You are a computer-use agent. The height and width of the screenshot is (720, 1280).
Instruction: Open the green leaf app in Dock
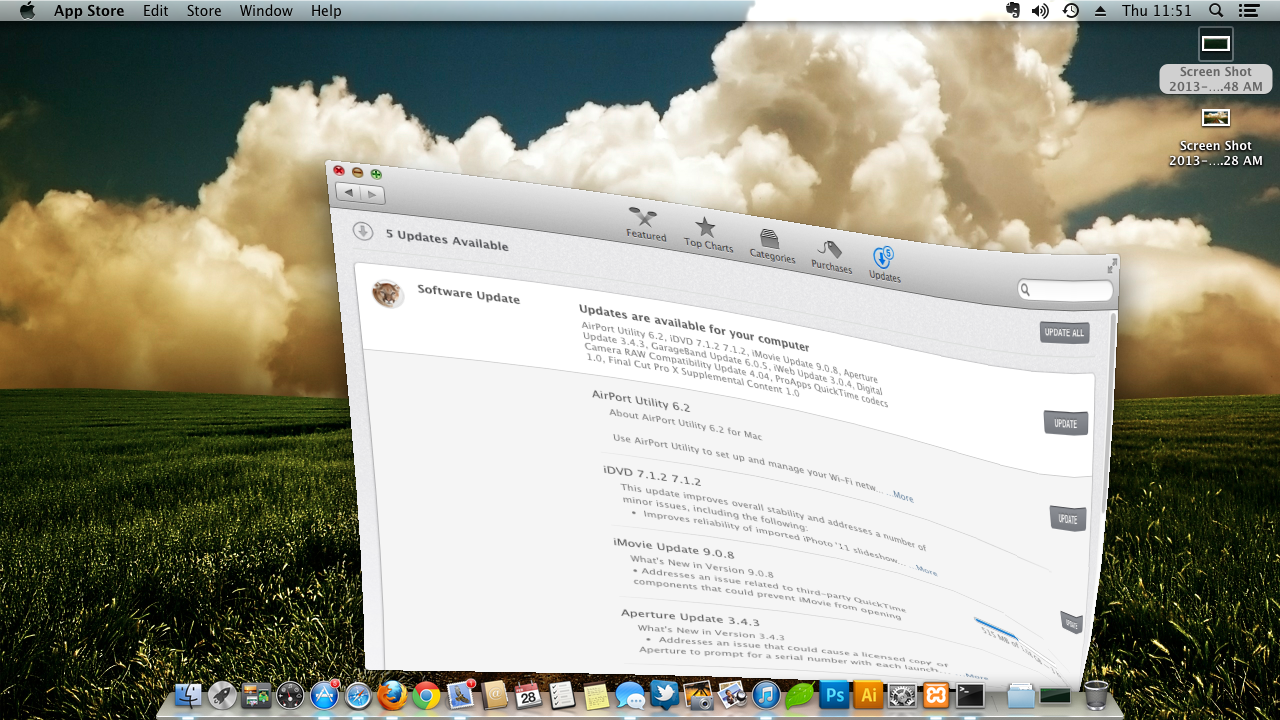(799, 695)
